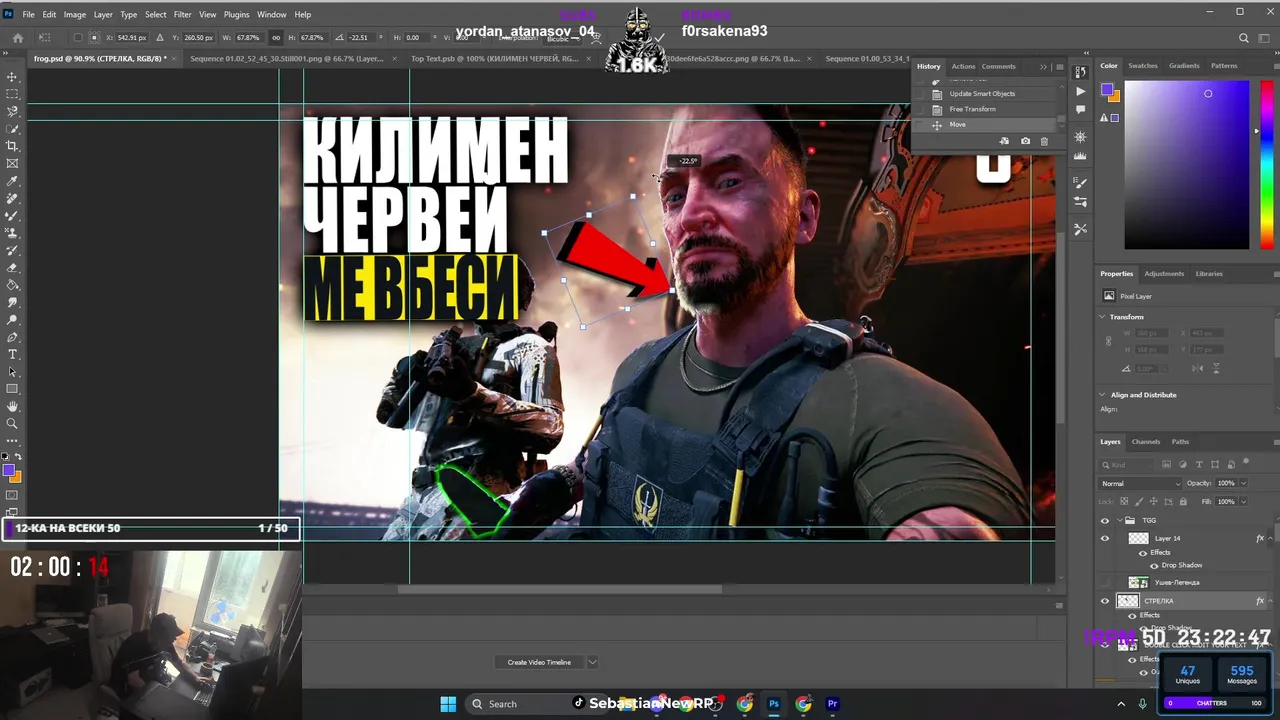This screenshot has height=720, width=1280.
Task: Switch to the Channels tab
Action: (x=1145, y=441)
